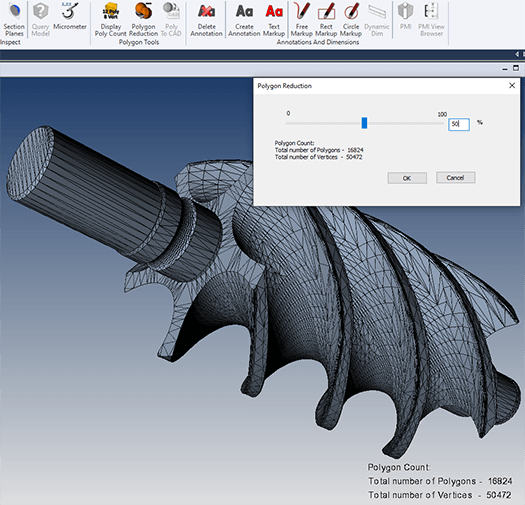Click the Polygon Tools group label
Screen dimensions: 525x505
point(139,42)
